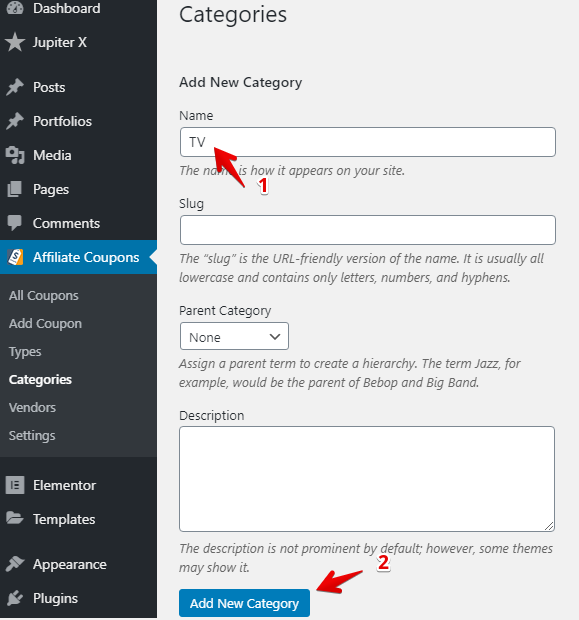The height and width of the screenshot is (620, 579).
Task: Open Media via its camera-music icon
Action: click(15, 155)
